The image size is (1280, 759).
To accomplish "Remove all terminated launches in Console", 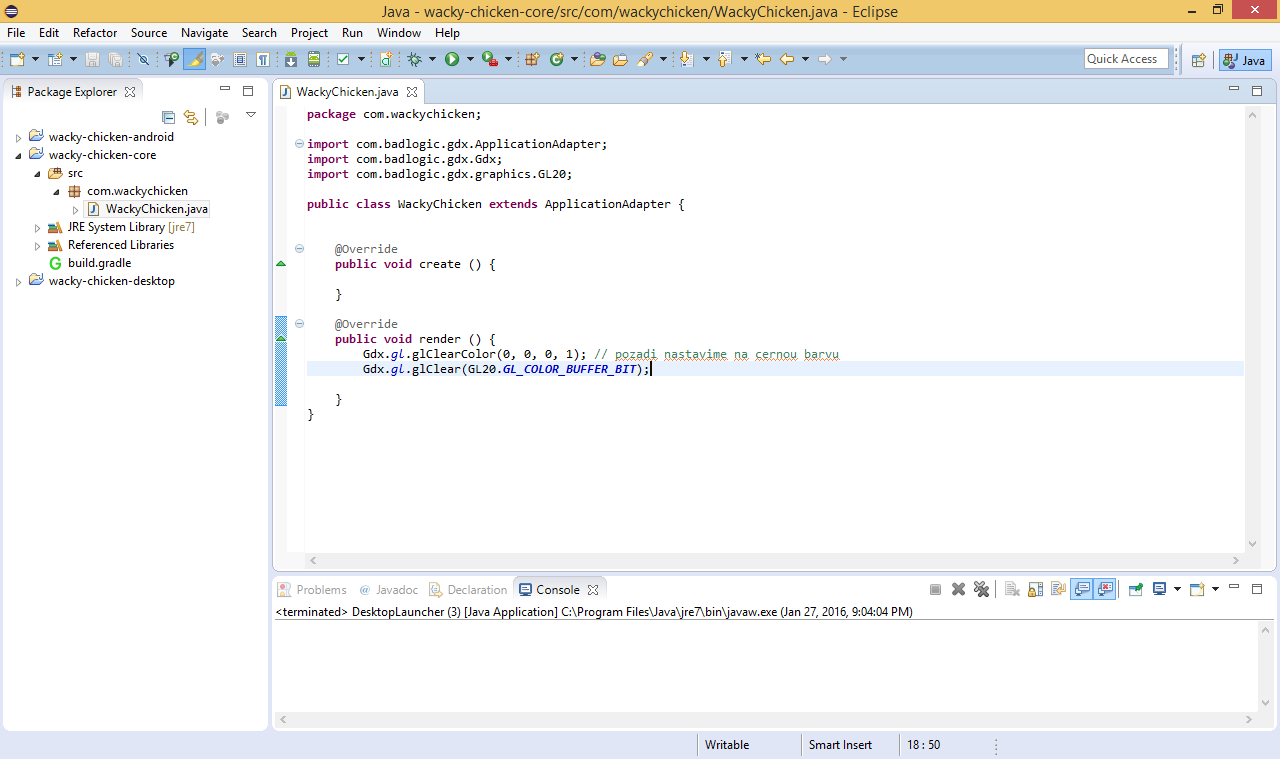I will [981, 590].
